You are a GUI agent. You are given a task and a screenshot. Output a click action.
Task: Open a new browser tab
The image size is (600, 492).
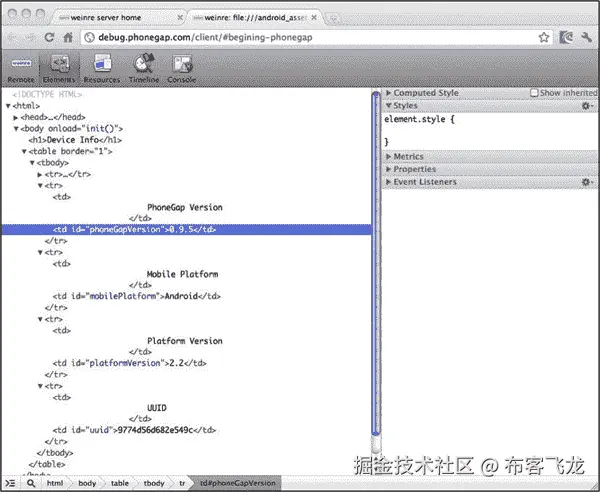(x=333, y=18)
